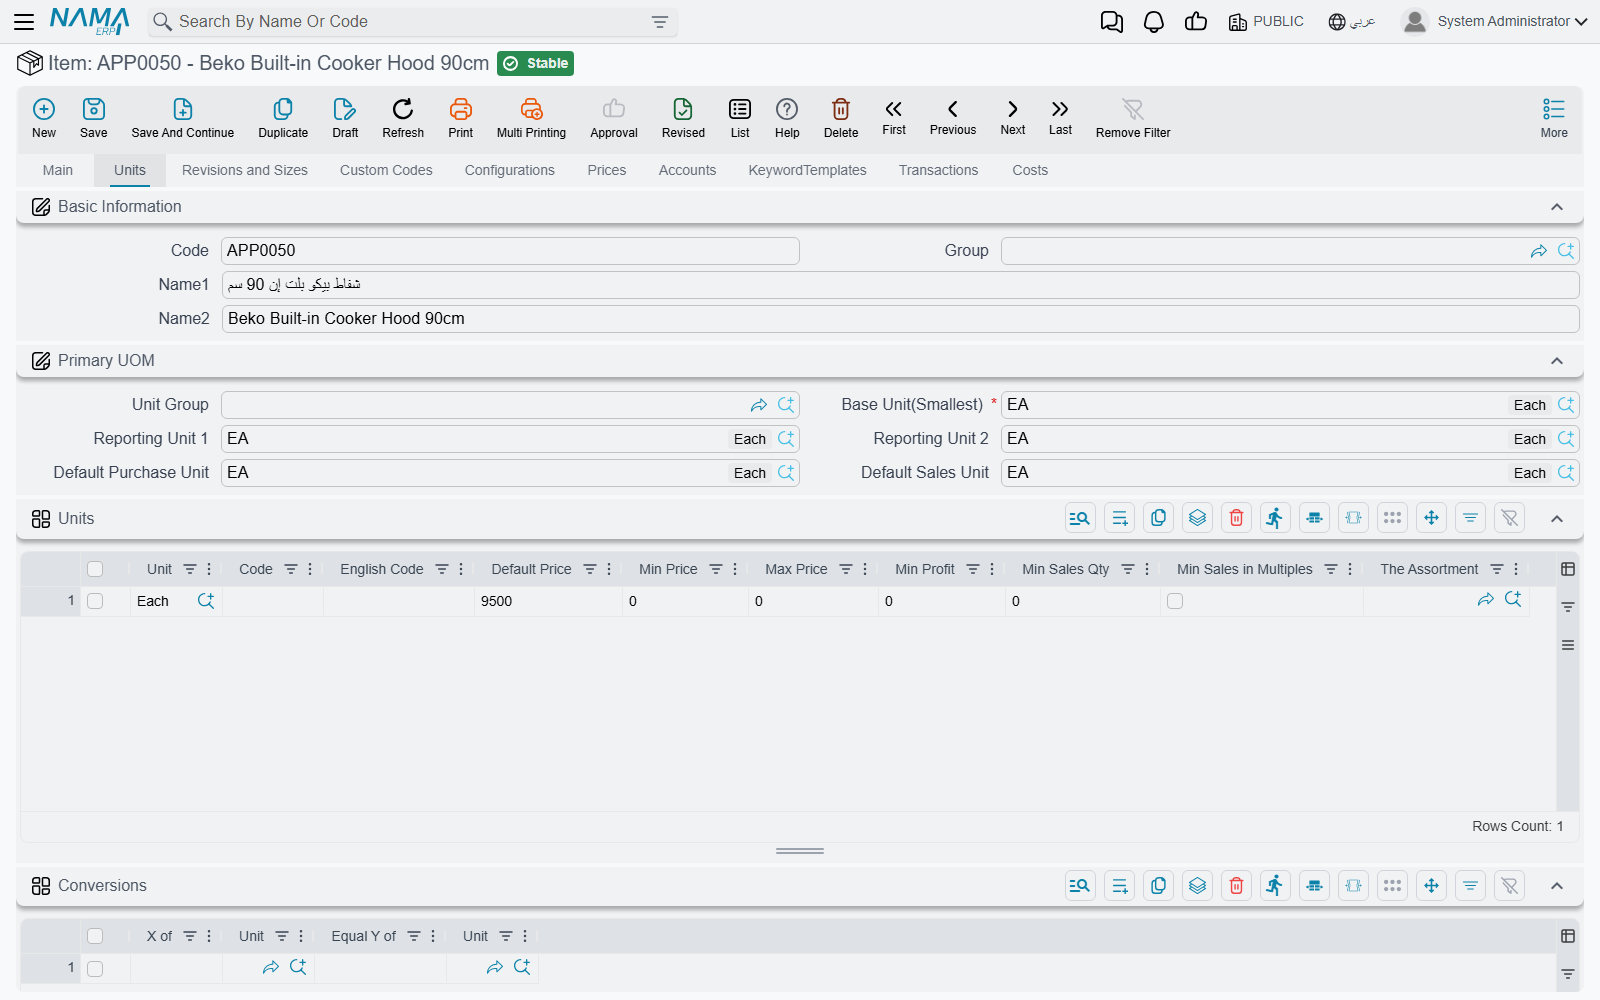Open the Costs tab
Viewport: 1600px width, 1000px height.
[1030, 170]
